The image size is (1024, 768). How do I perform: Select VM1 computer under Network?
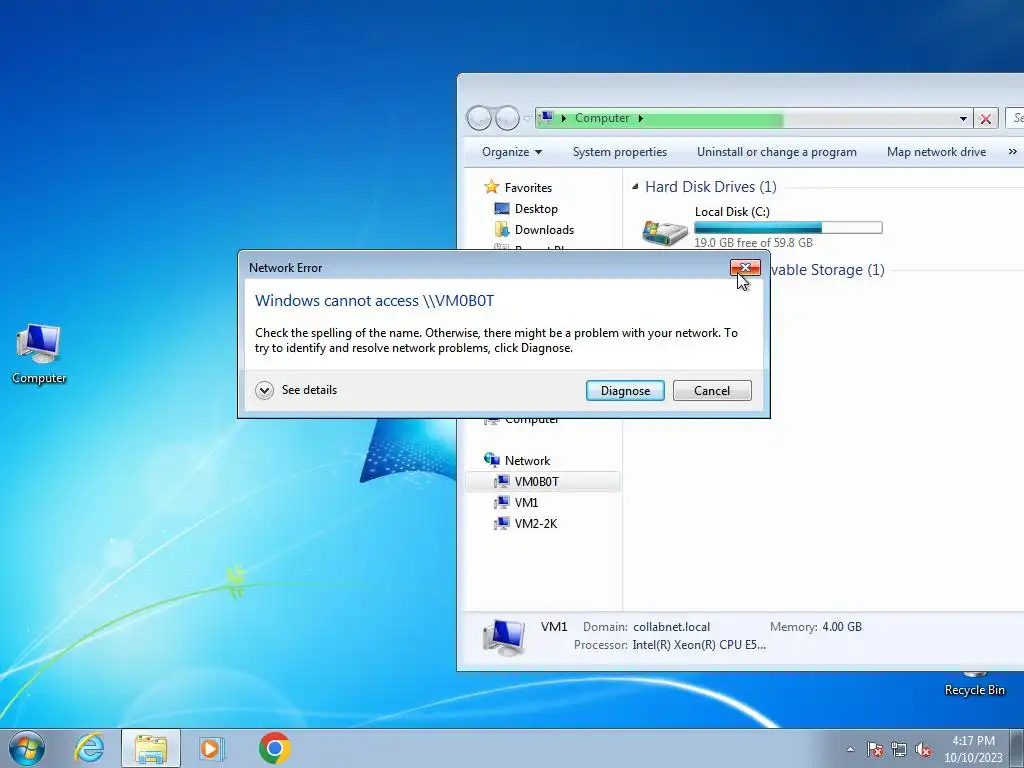[526, 503]
